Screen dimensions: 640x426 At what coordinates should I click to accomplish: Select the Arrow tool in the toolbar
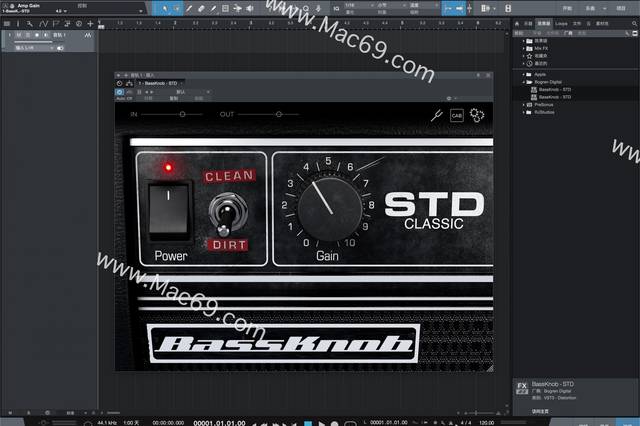[x=164, y=8]
